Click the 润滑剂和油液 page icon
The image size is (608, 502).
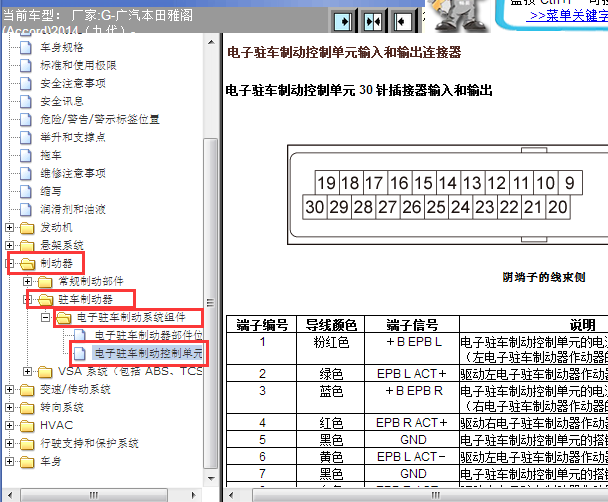coord(26,209)
